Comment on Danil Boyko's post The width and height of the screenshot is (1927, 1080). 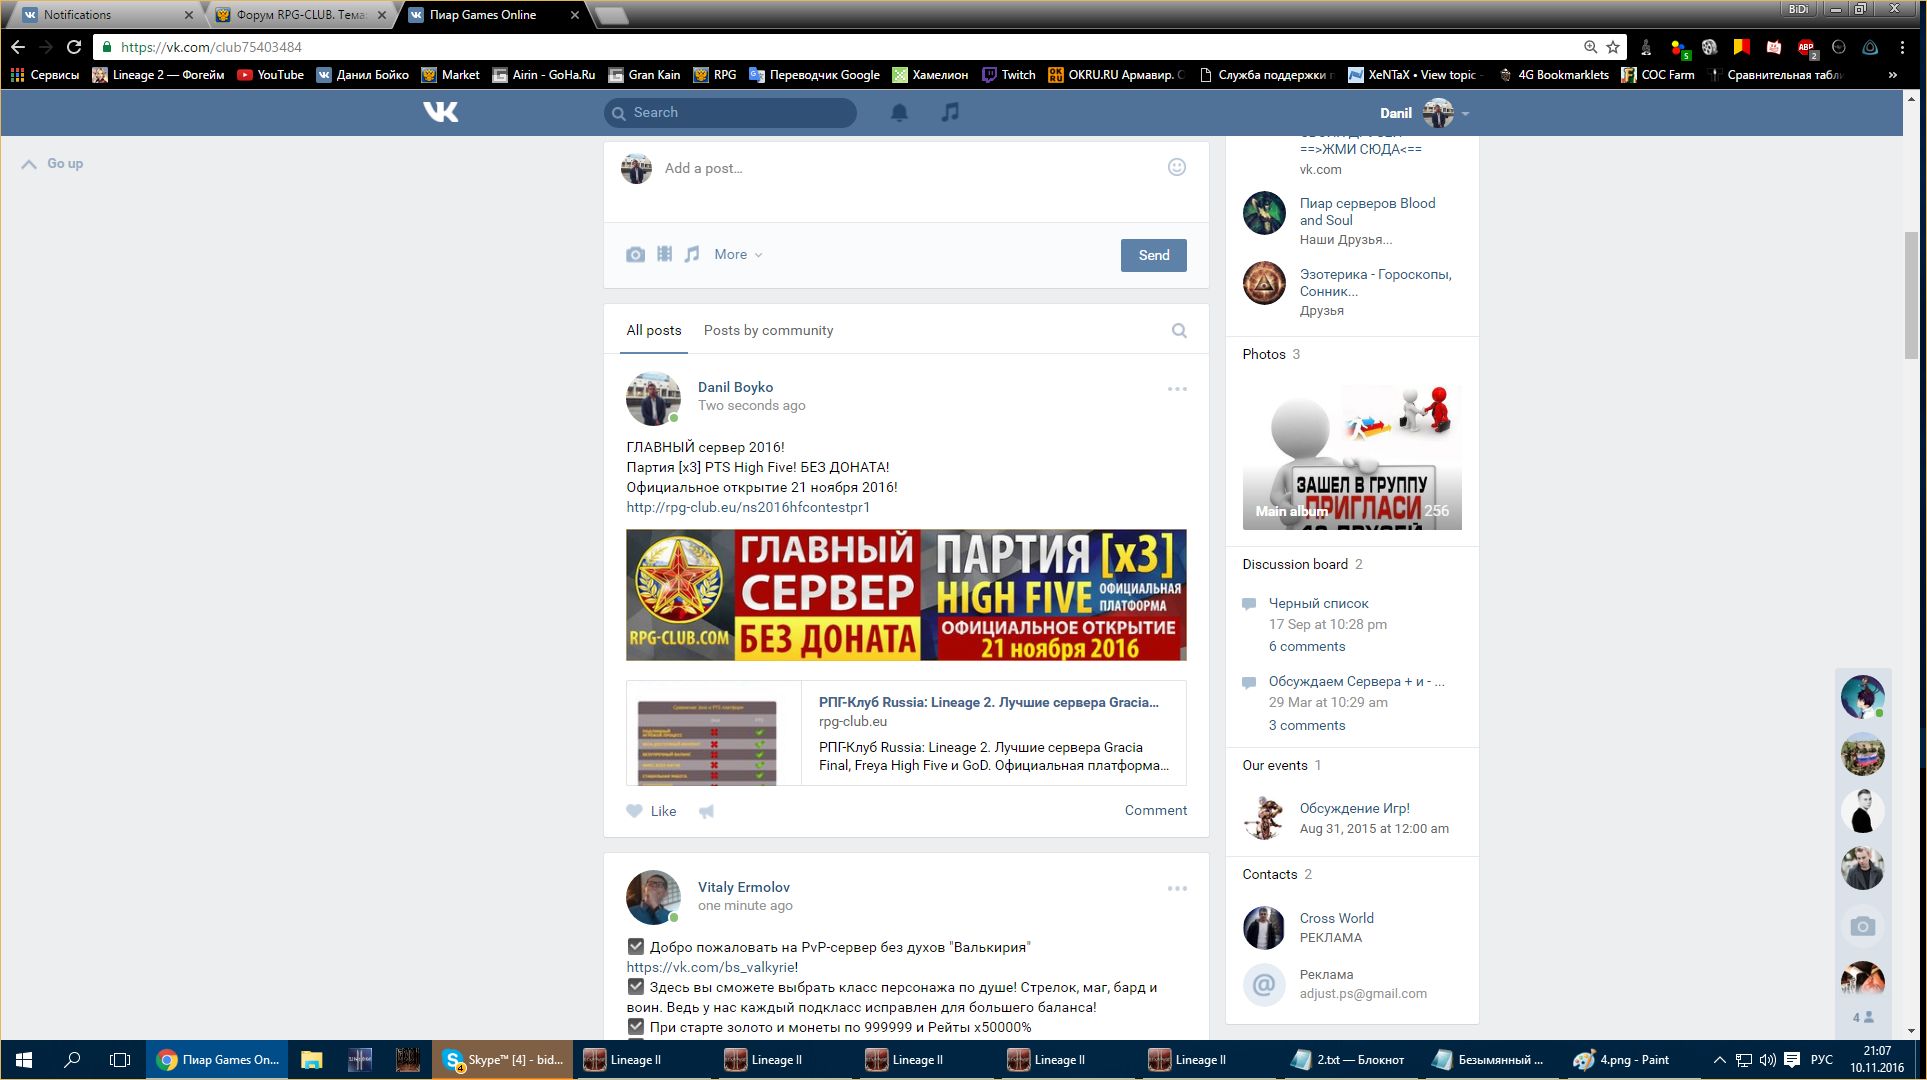tap(1155, 810)
